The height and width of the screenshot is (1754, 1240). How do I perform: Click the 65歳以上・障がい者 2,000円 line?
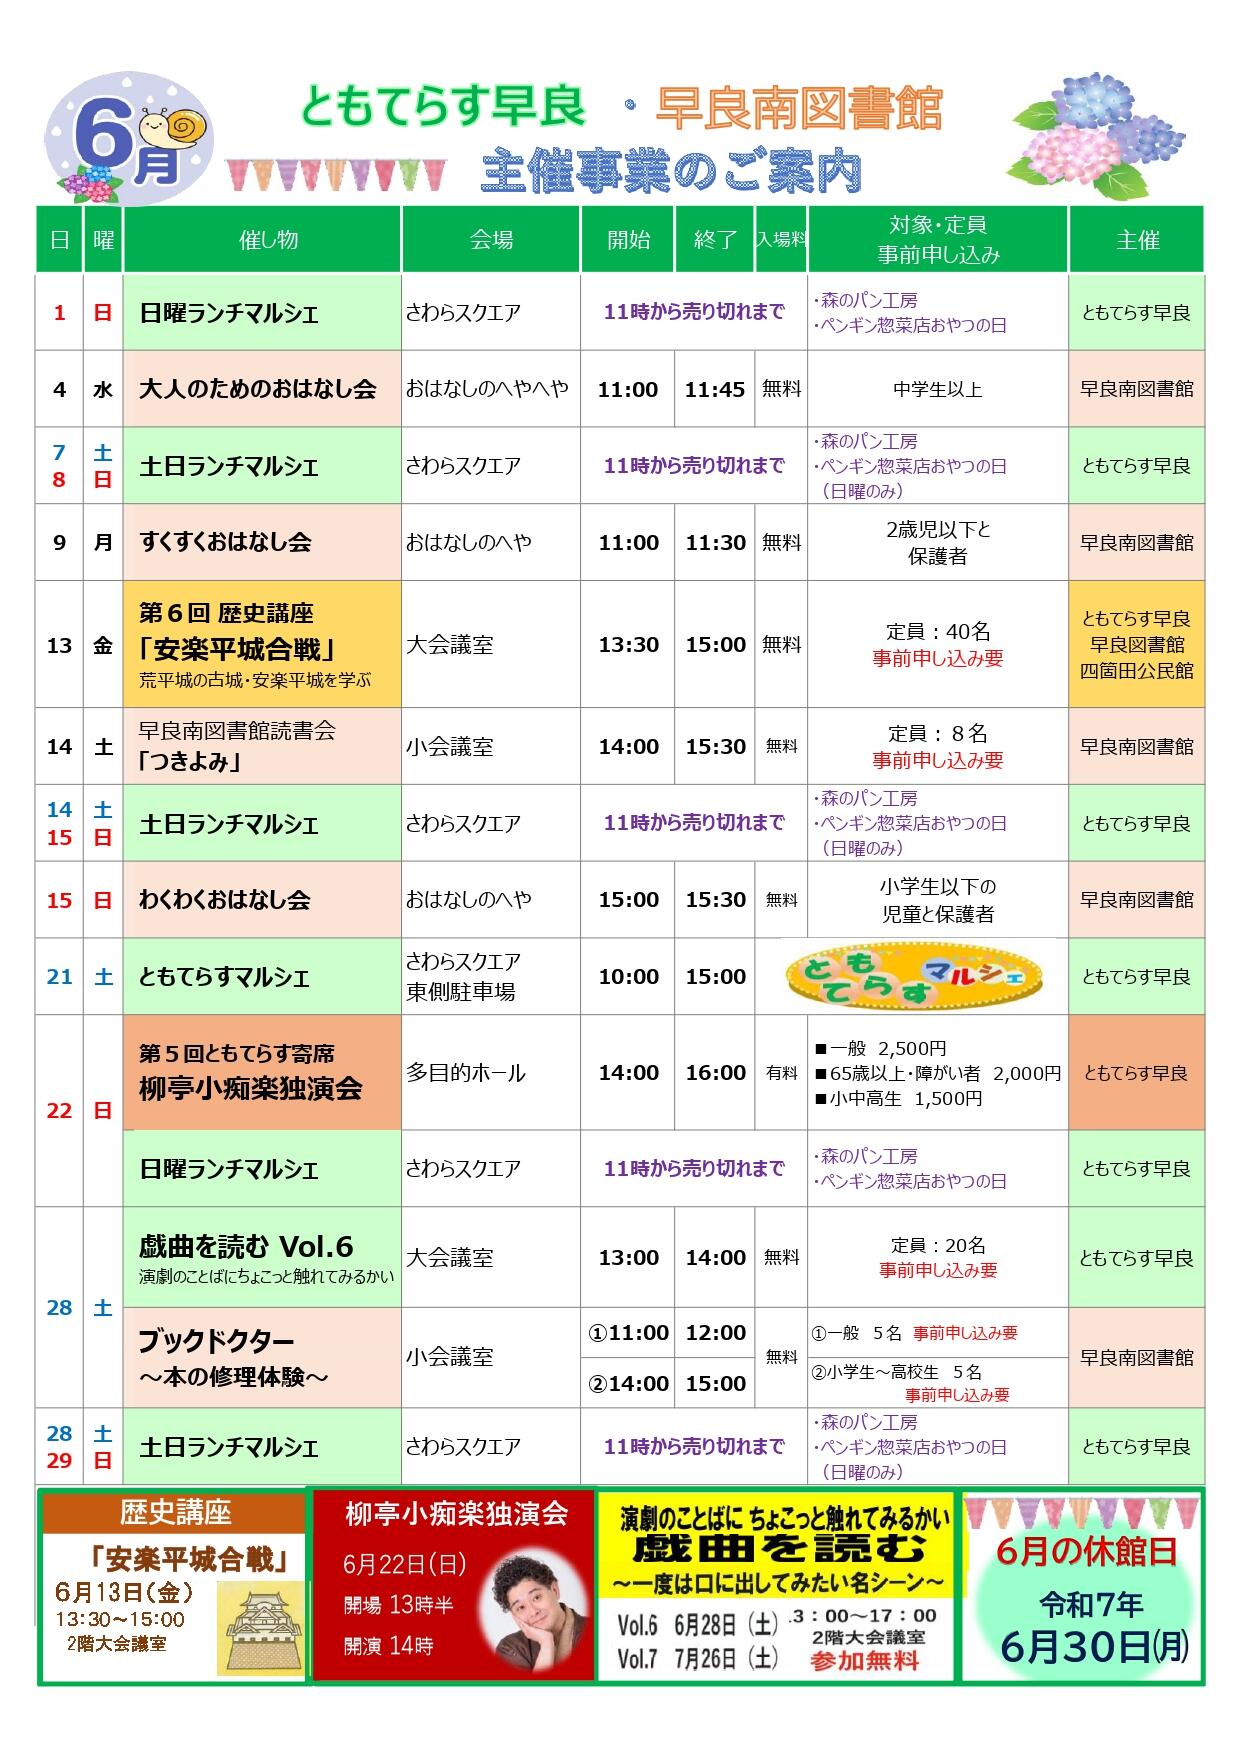tap(938, 1073)
